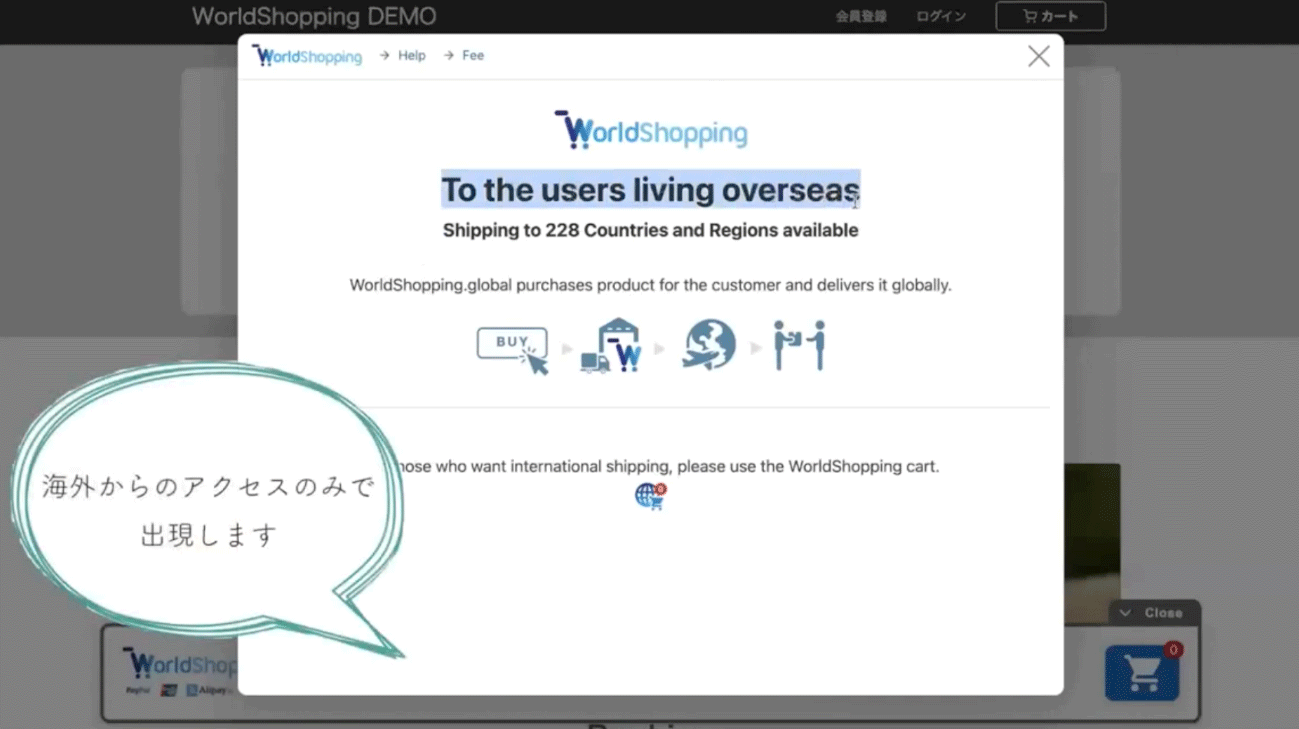The height and width of the screenshot is (729, 1299).
Task: Click the large WorldShopping logo in dialog
Action: coord(651,130)
